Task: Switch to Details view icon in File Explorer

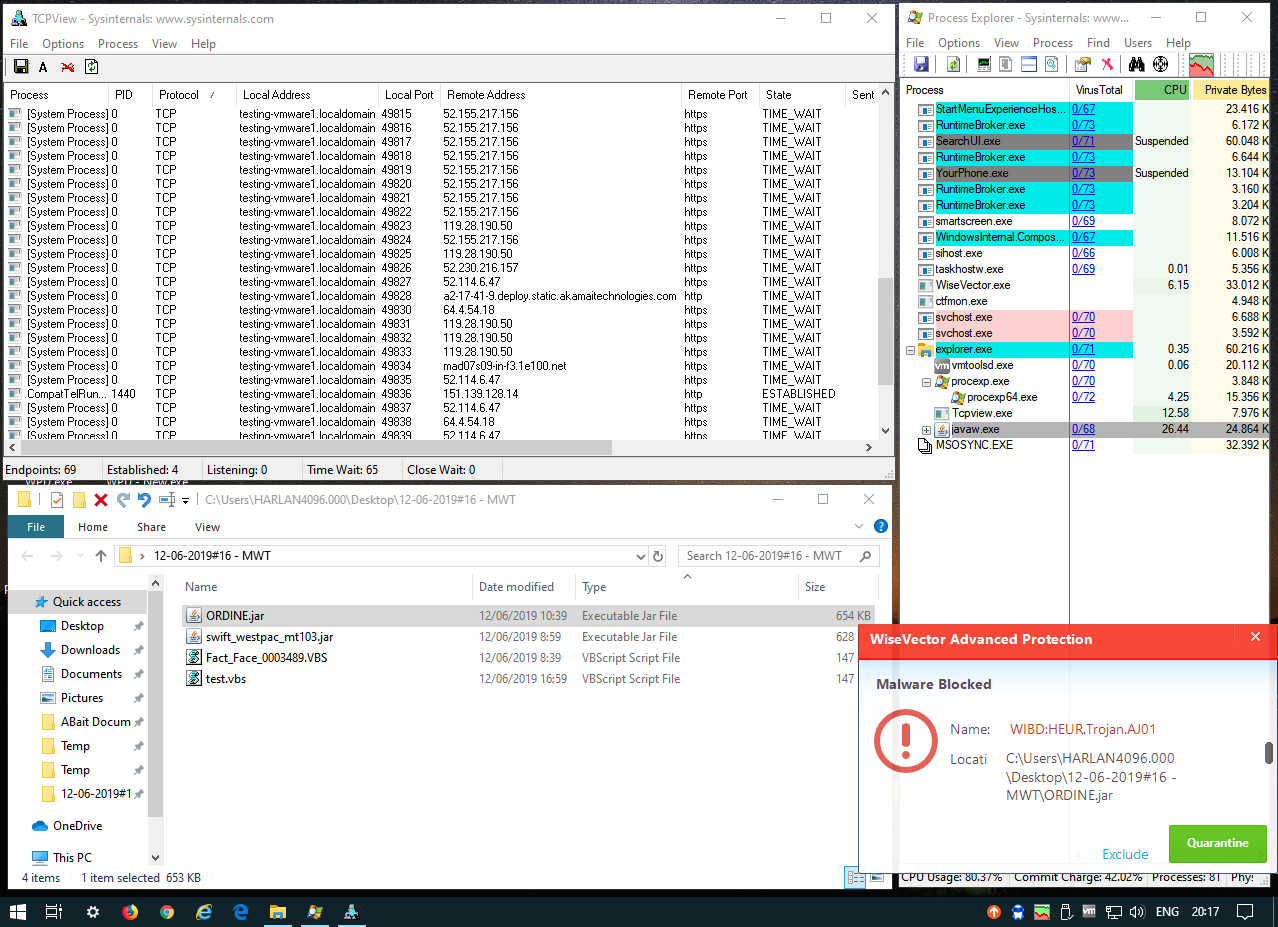Action: pyautogui.click(x=856, y=878)
